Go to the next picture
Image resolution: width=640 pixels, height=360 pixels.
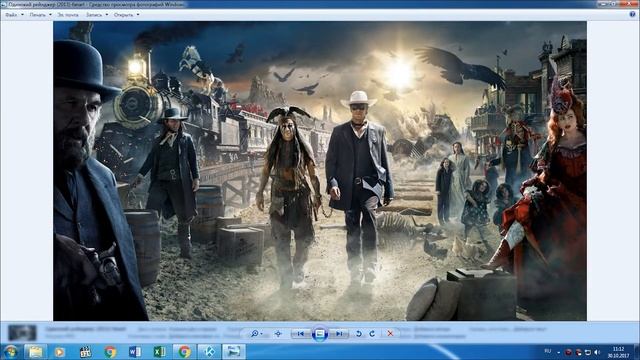[339, 333]
